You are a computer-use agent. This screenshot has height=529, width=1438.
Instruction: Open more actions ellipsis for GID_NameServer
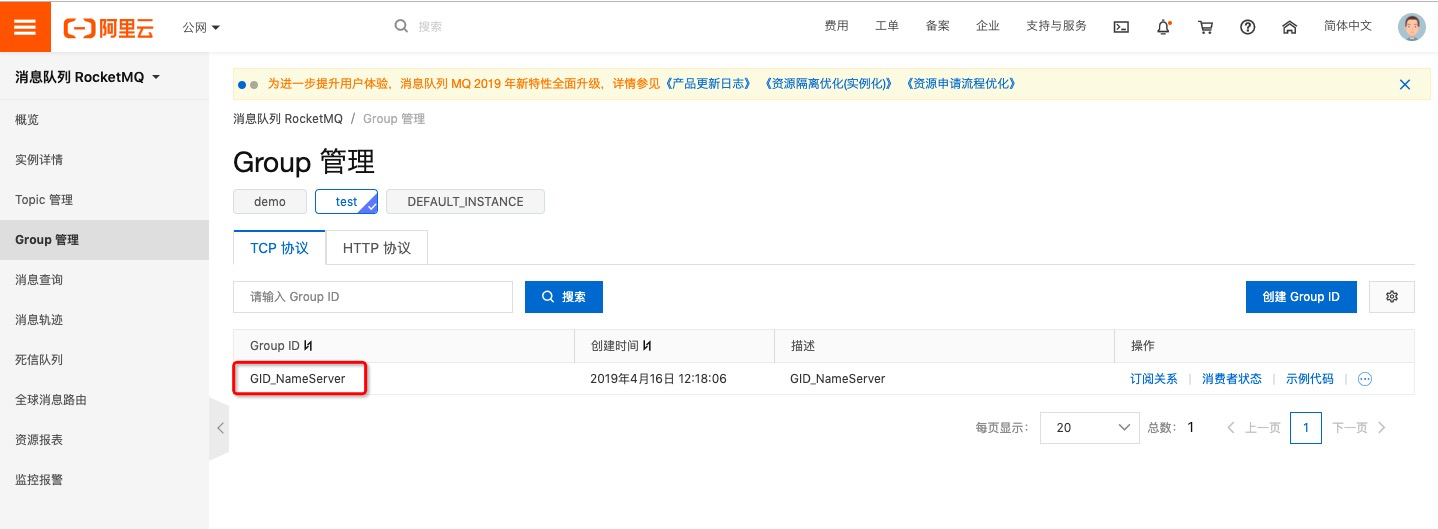pos(1364,379)
